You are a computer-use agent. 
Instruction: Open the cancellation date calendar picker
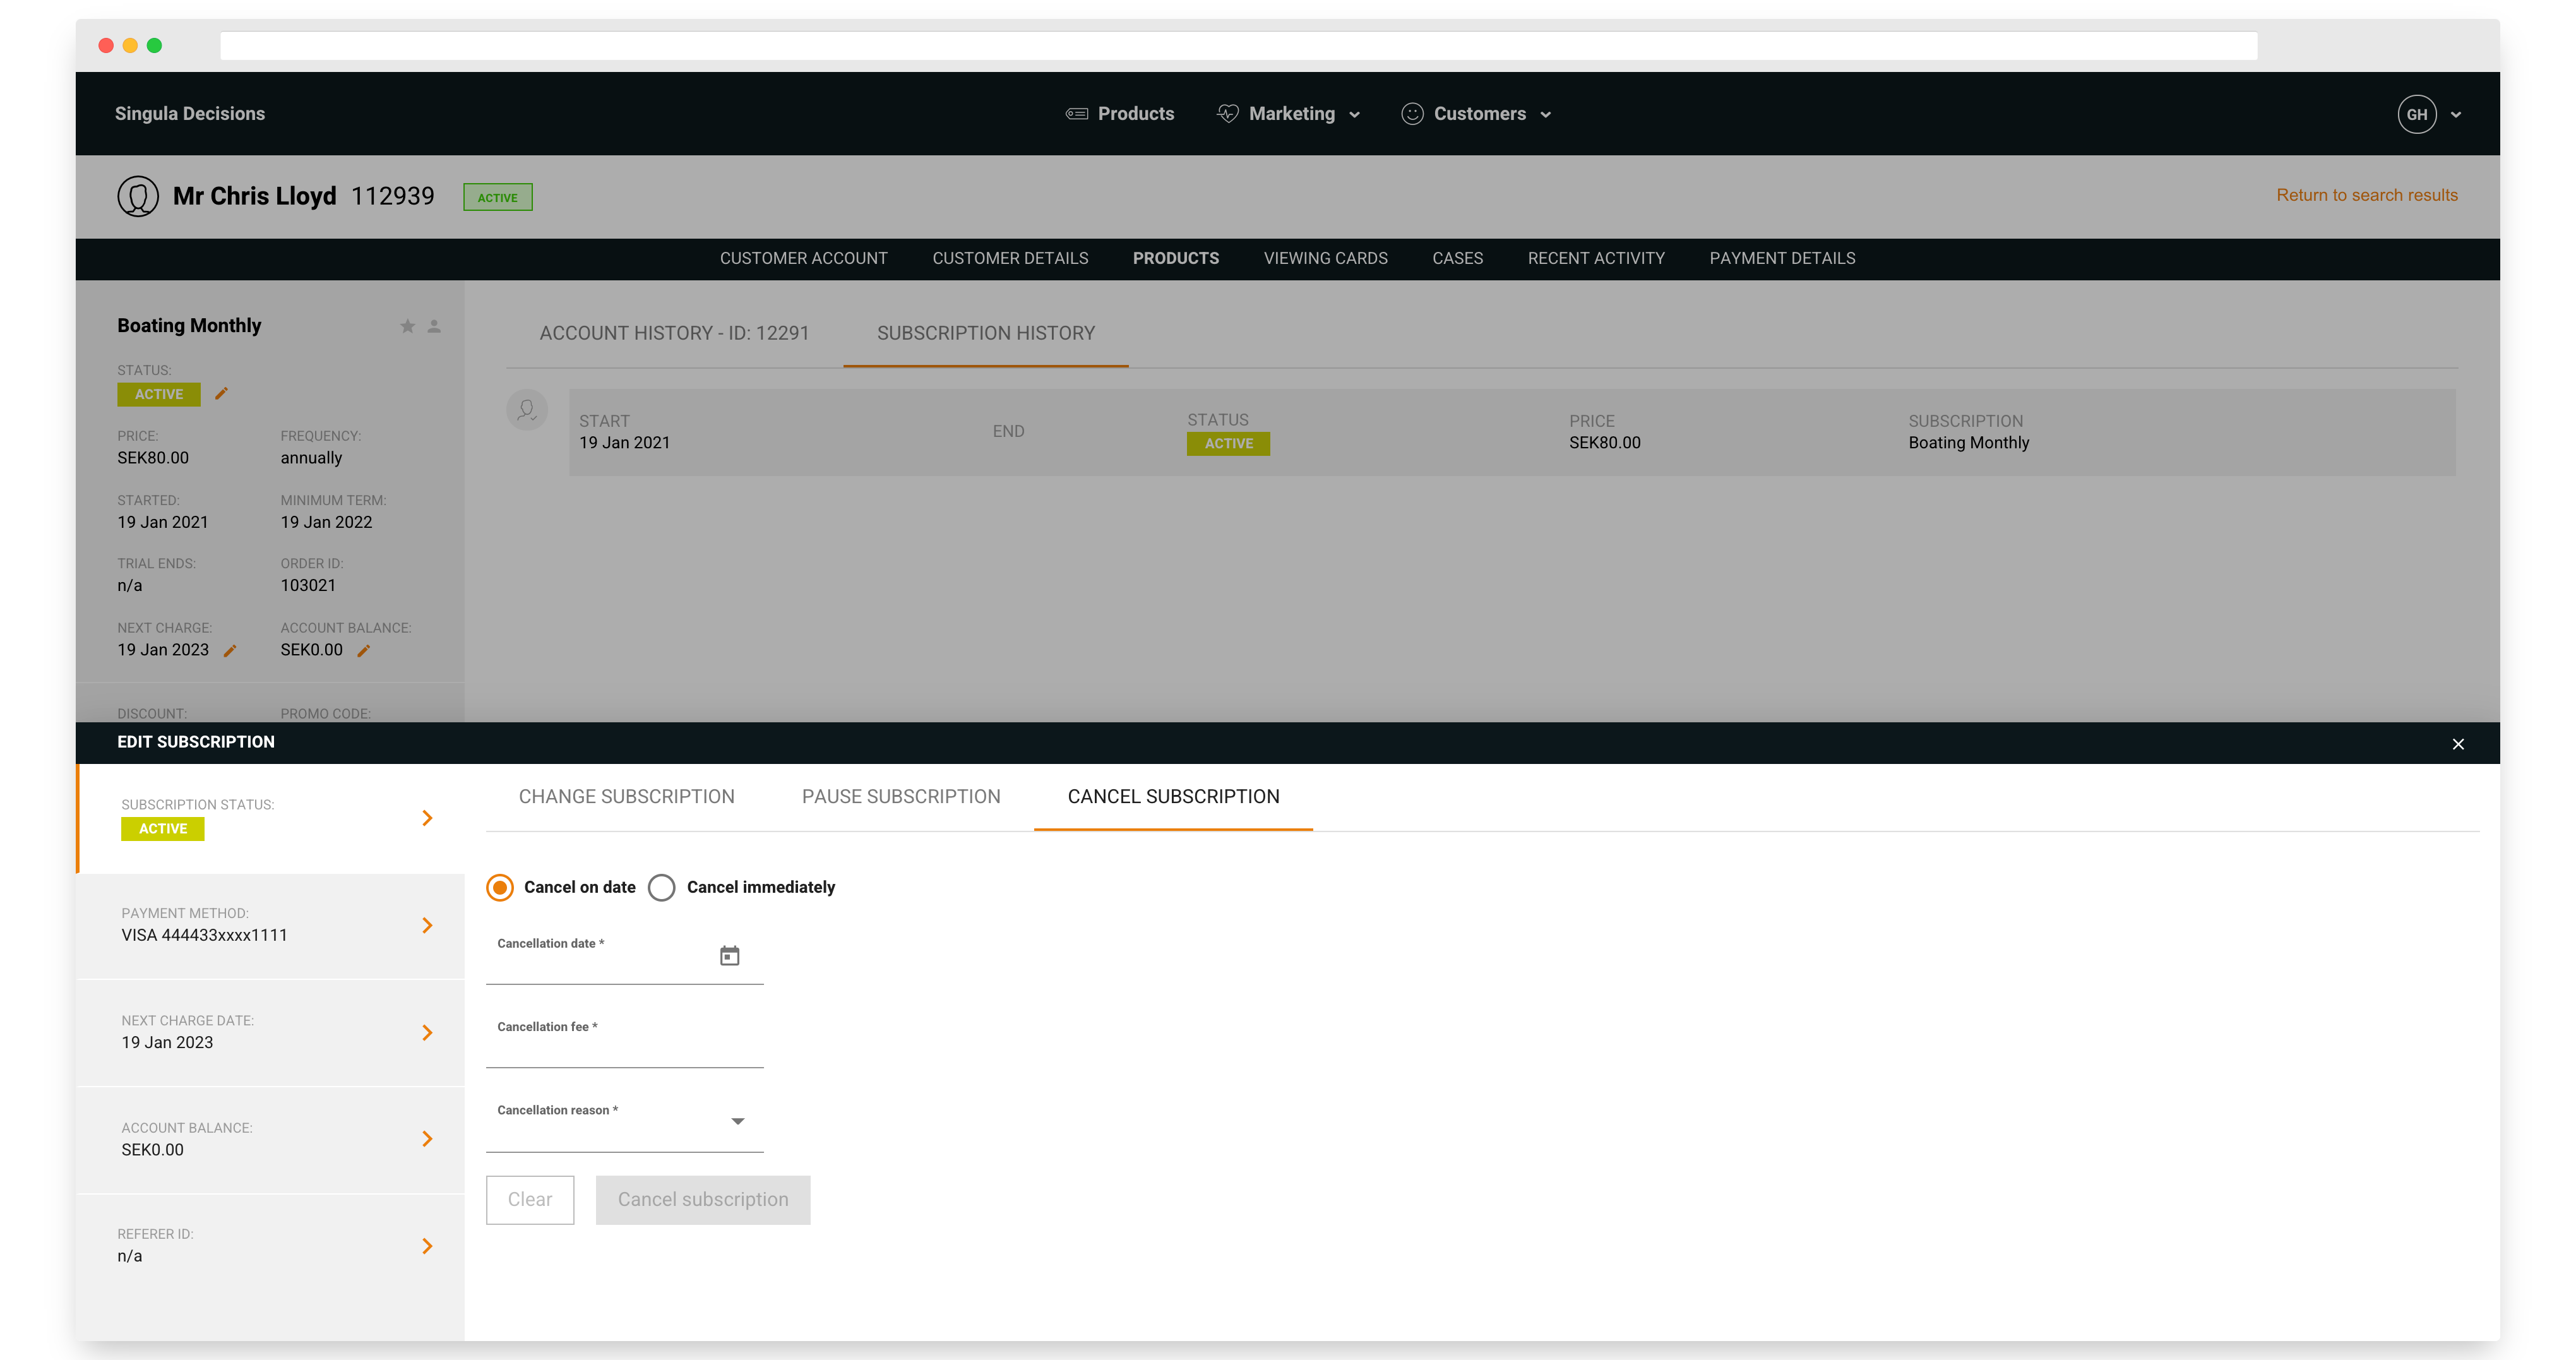(729, 956)
